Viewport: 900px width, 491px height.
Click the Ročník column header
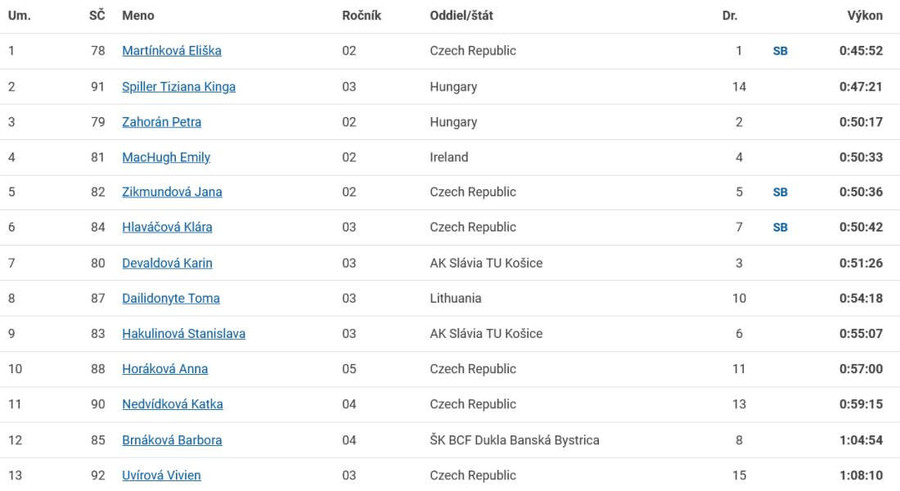tap(362, 16)
